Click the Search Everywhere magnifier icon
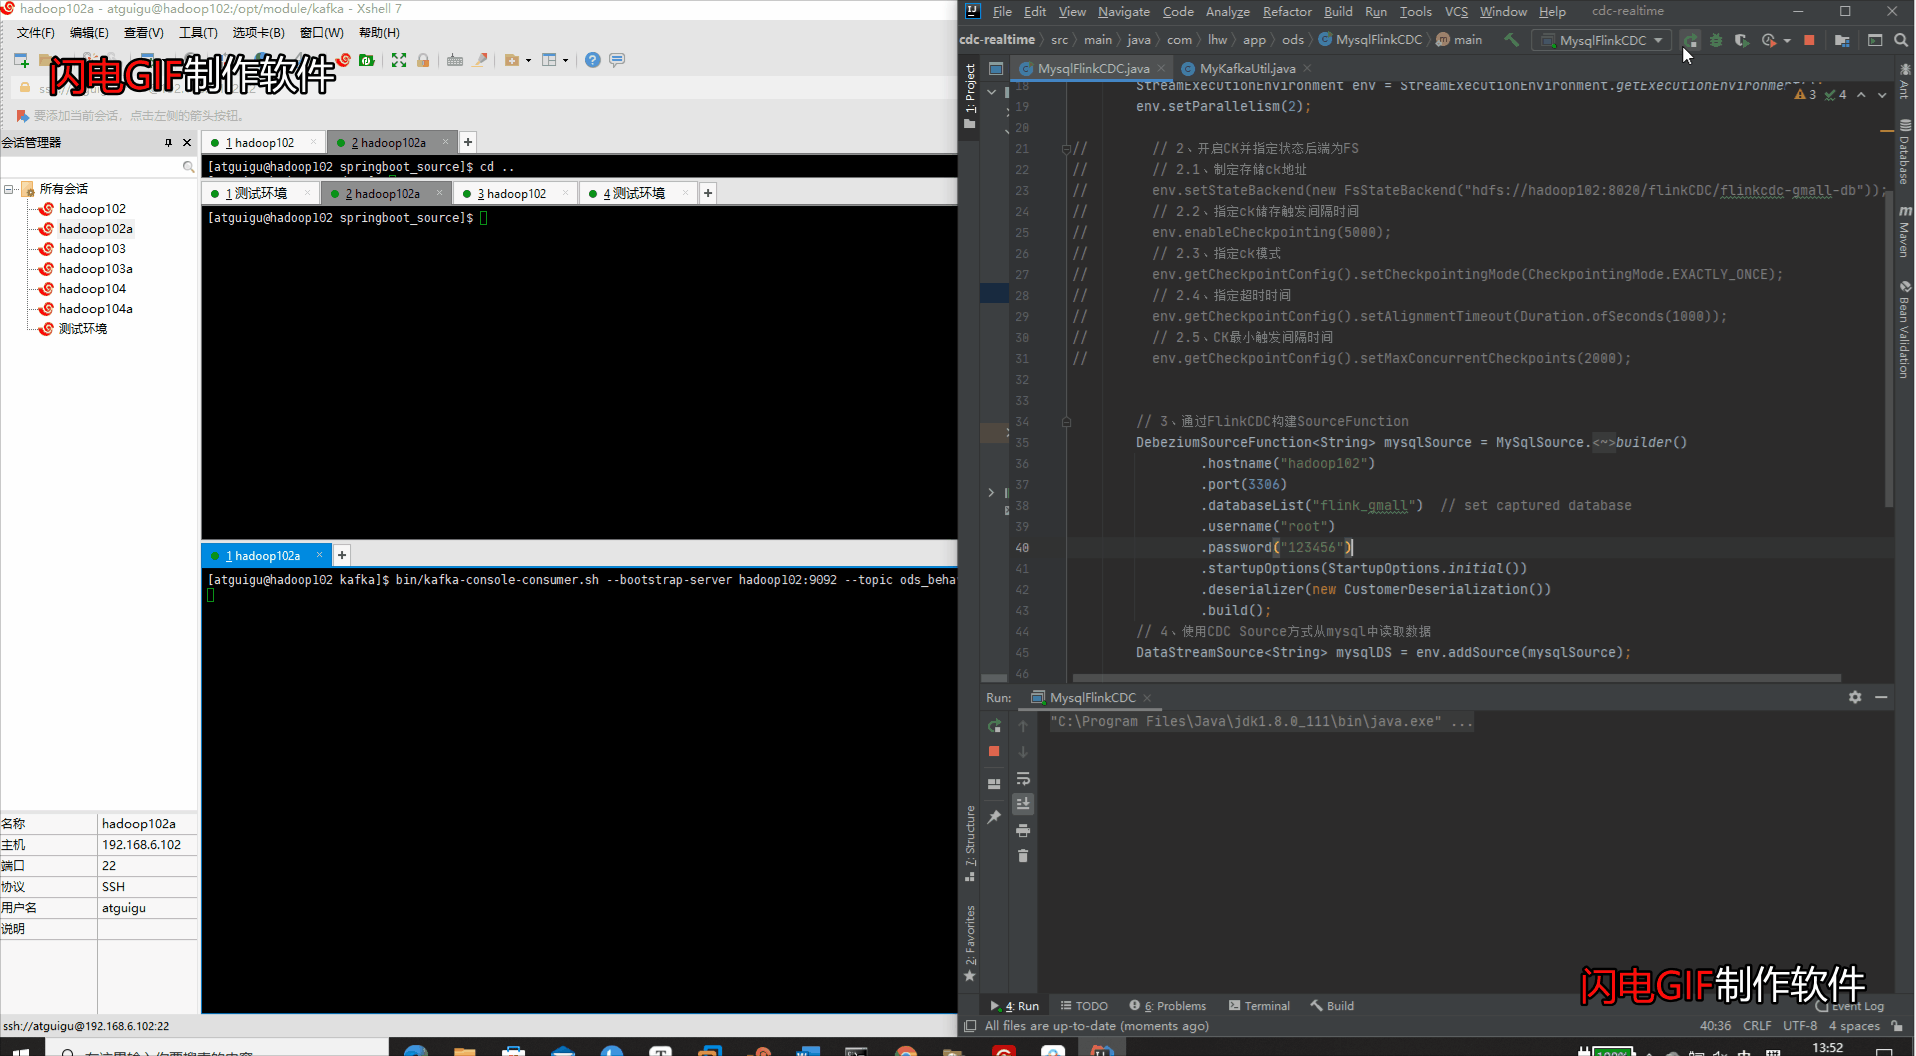This screenshot has width=1916, height=1056. (x=1901, y=40)
